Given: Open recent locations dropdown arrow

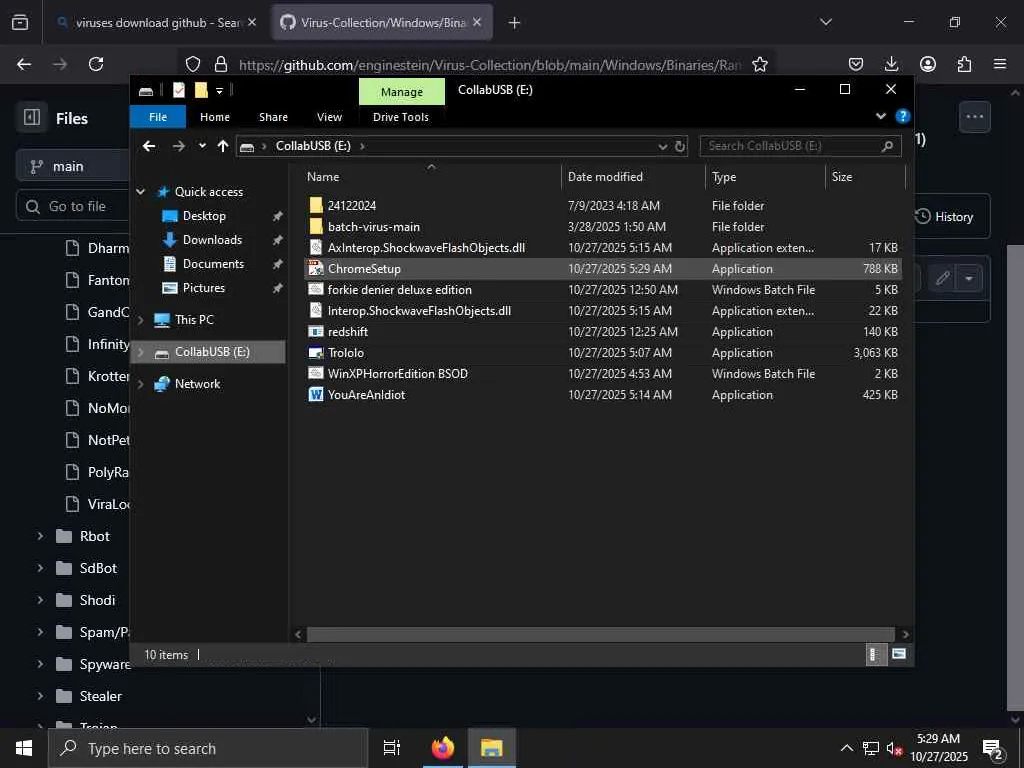Looking at the screenshot, I should (x=202, y=146).
